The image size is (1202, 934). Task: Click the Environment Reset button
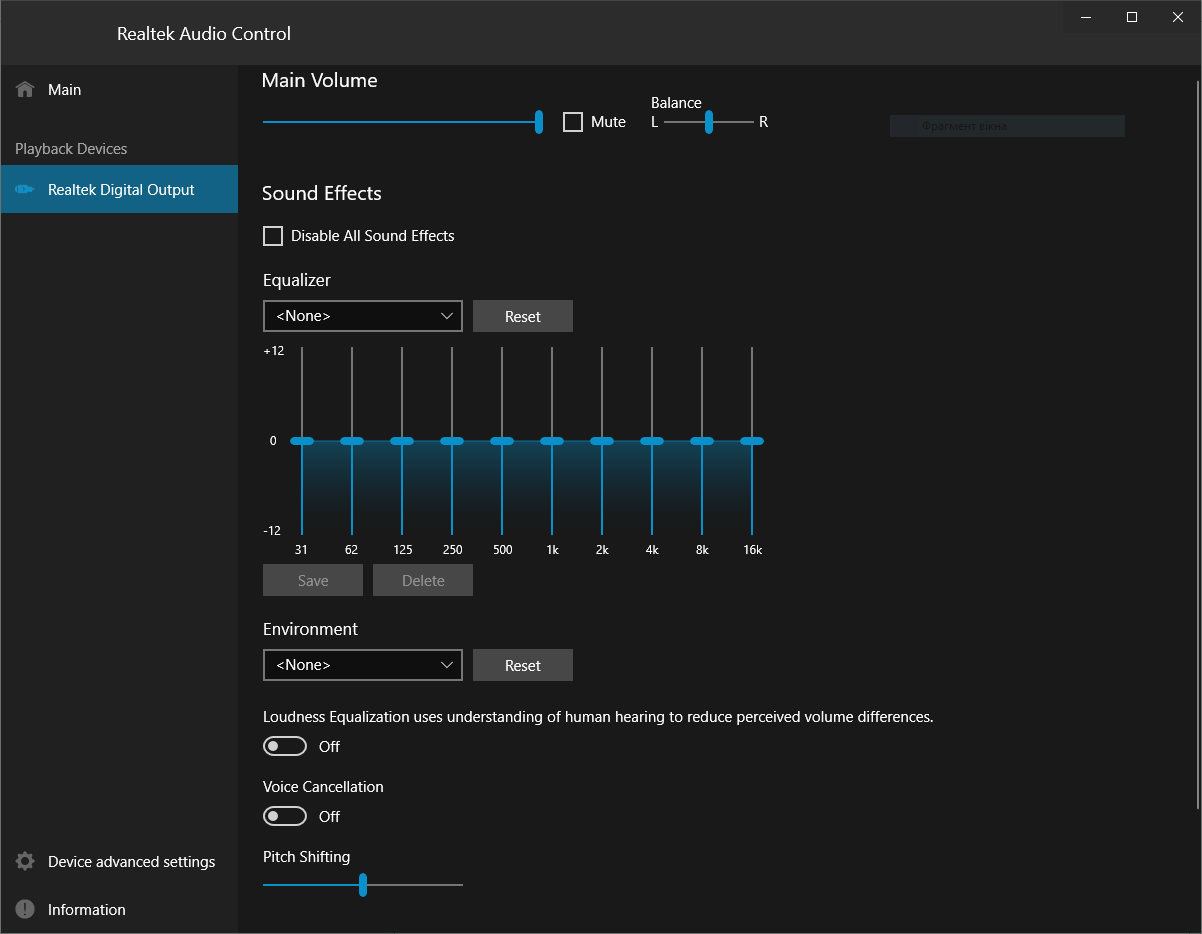(x=523, y=665)
